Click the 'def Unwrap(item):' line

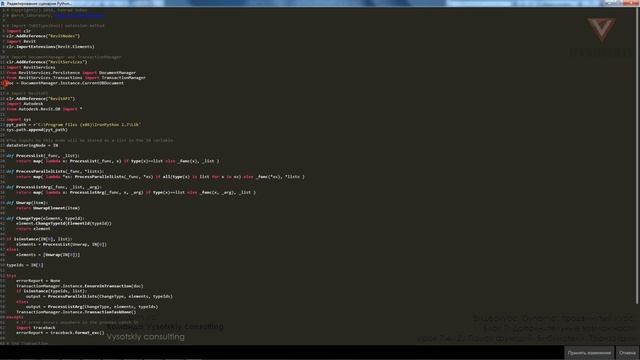tap(27, 202)
